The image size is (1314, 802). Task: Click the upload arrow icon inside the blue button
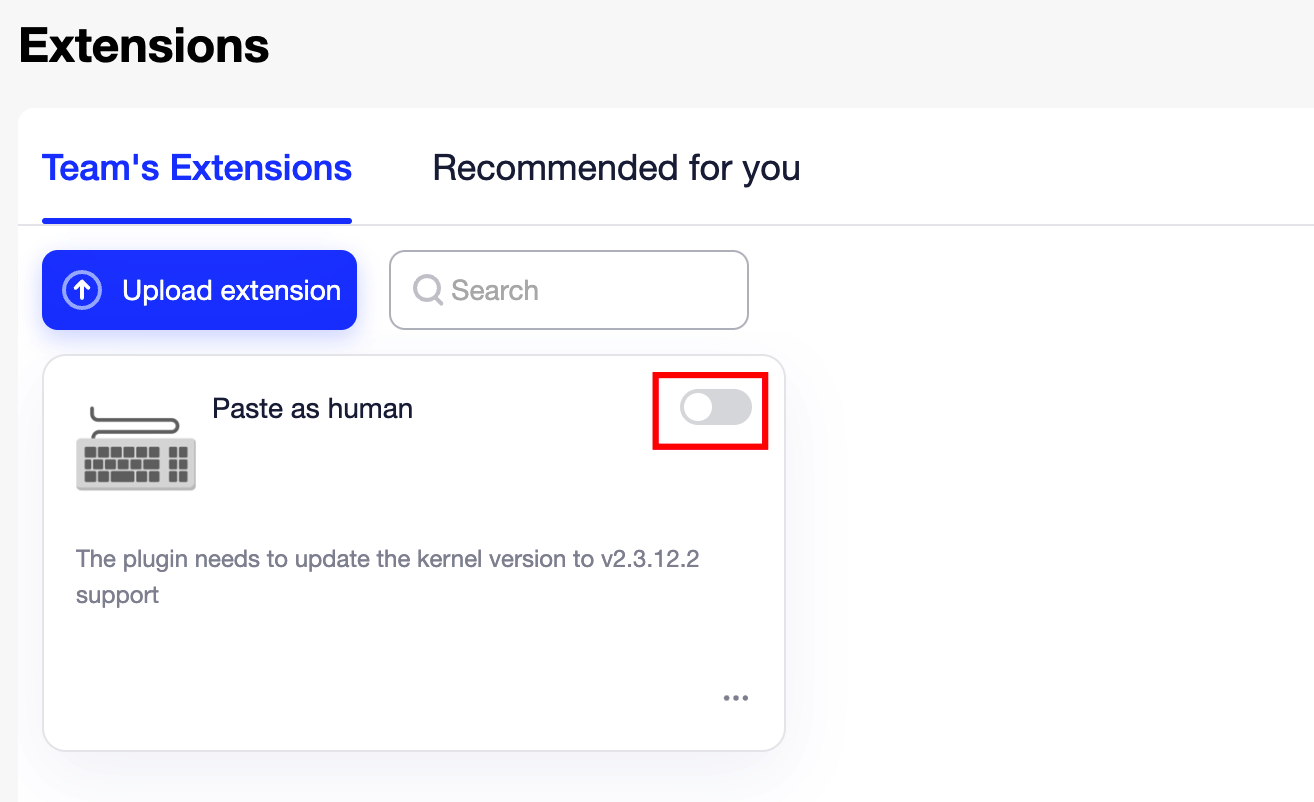click(x=81, y=290)
